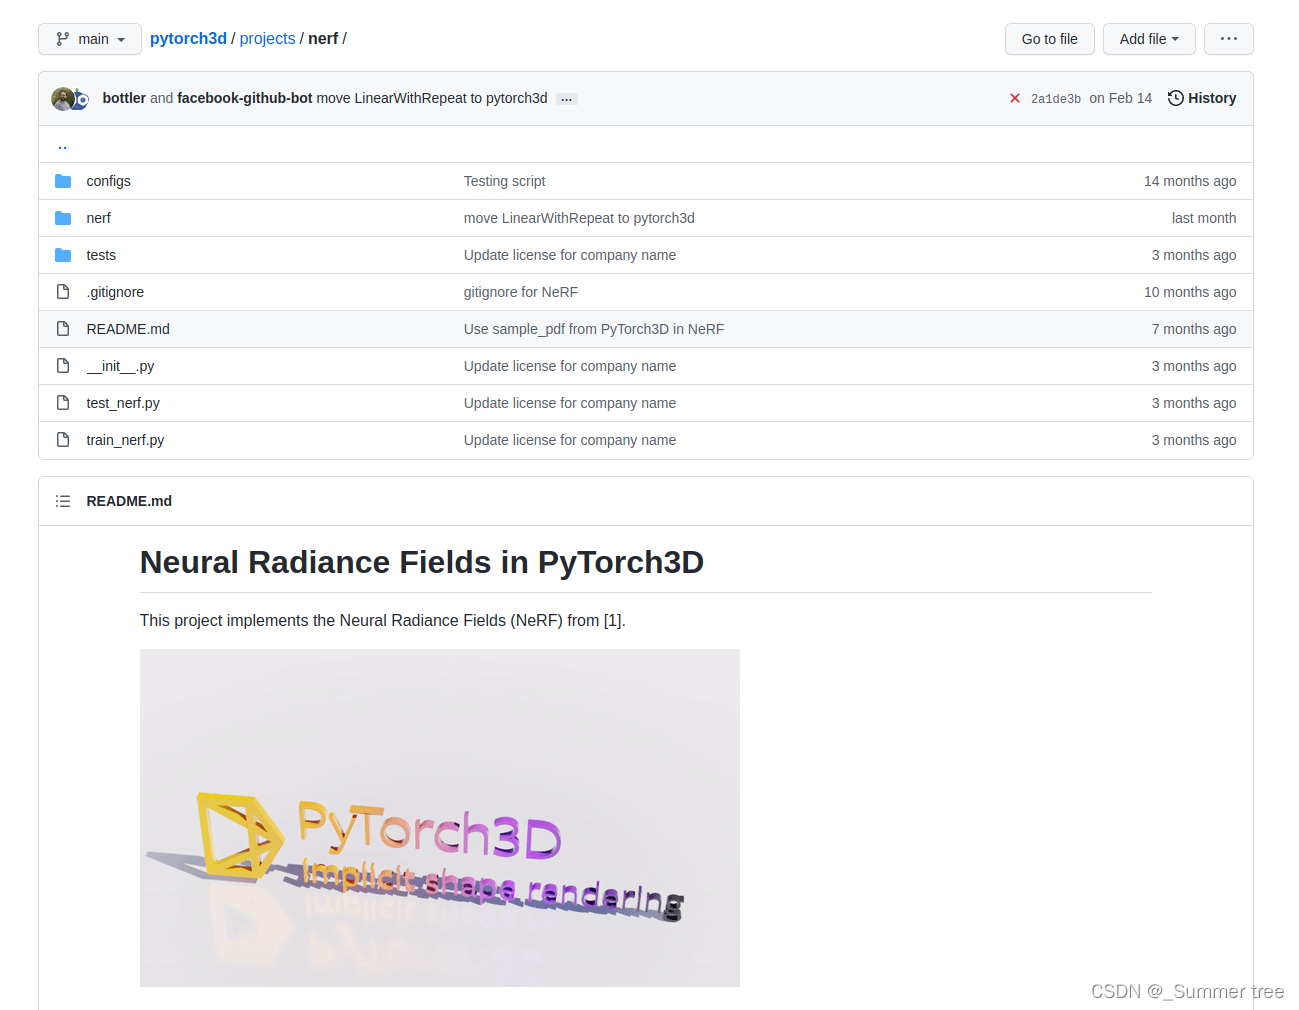The height and width of the screenshot is (1010, 1299).
Task: Open 'gitignore for NeRF' commit message
Action: tap(521, 292)
